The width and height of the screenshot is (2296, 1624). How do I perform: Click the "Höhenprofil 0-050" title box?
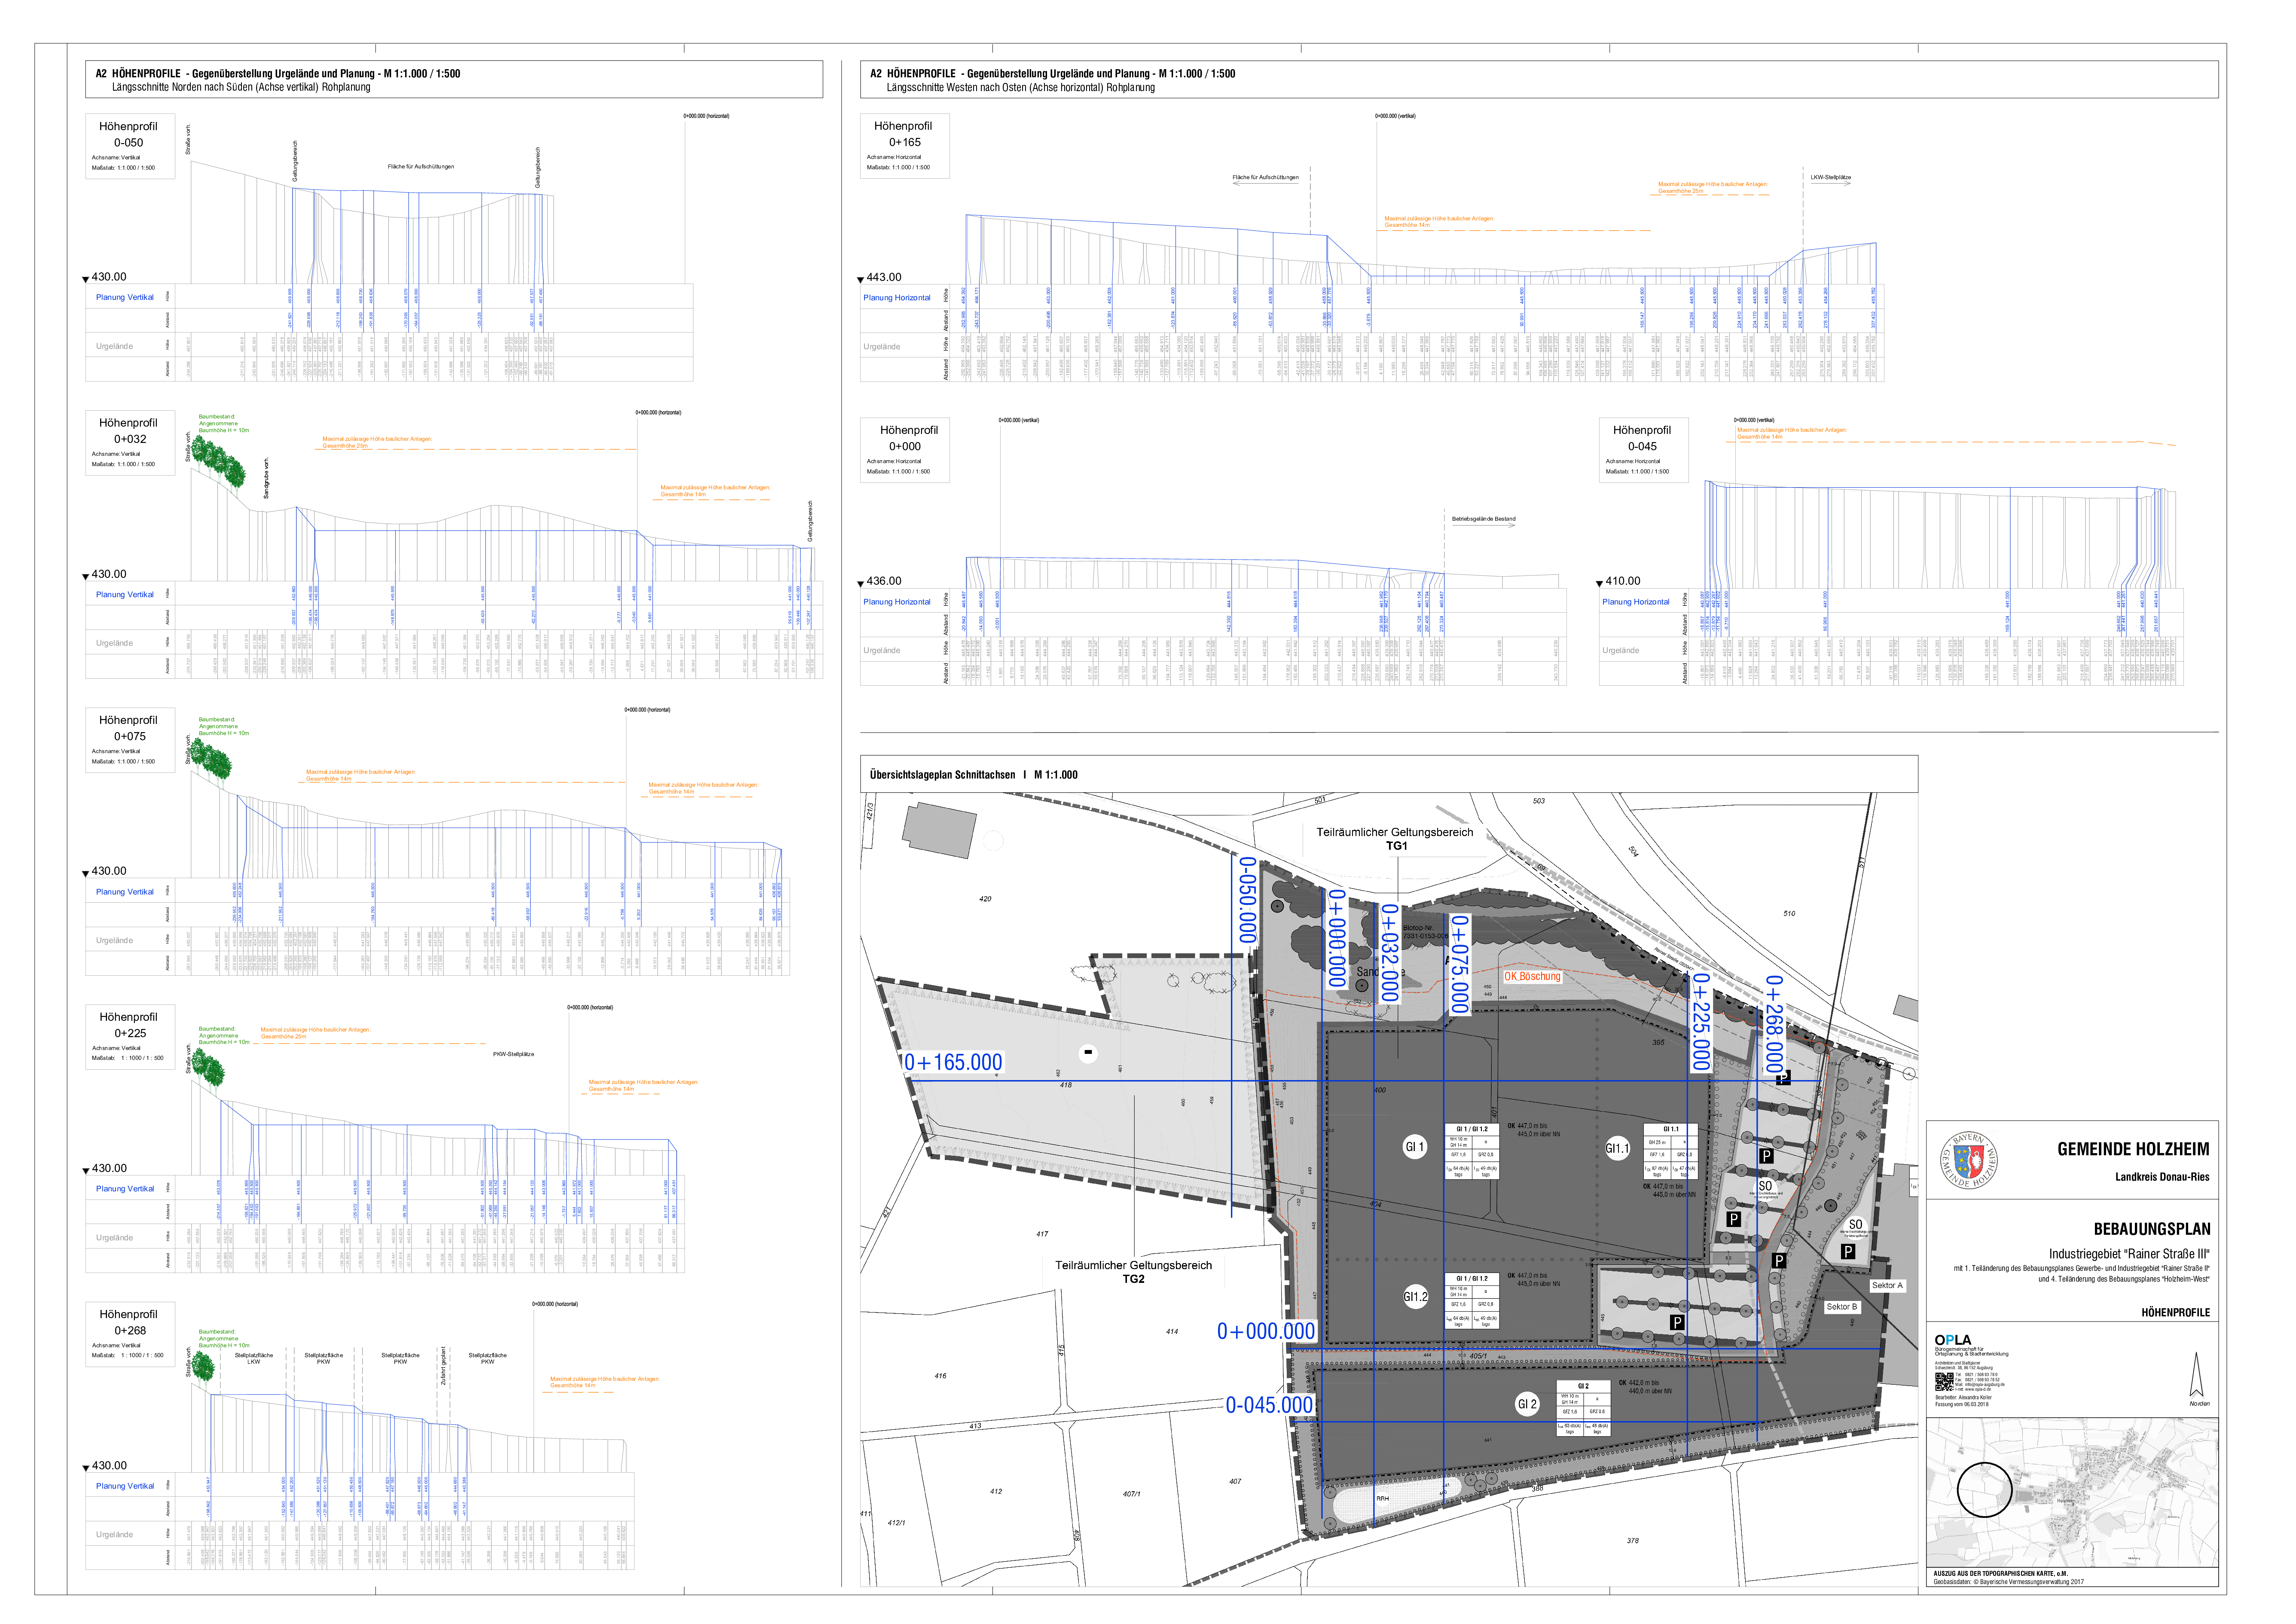coord(130,146)
